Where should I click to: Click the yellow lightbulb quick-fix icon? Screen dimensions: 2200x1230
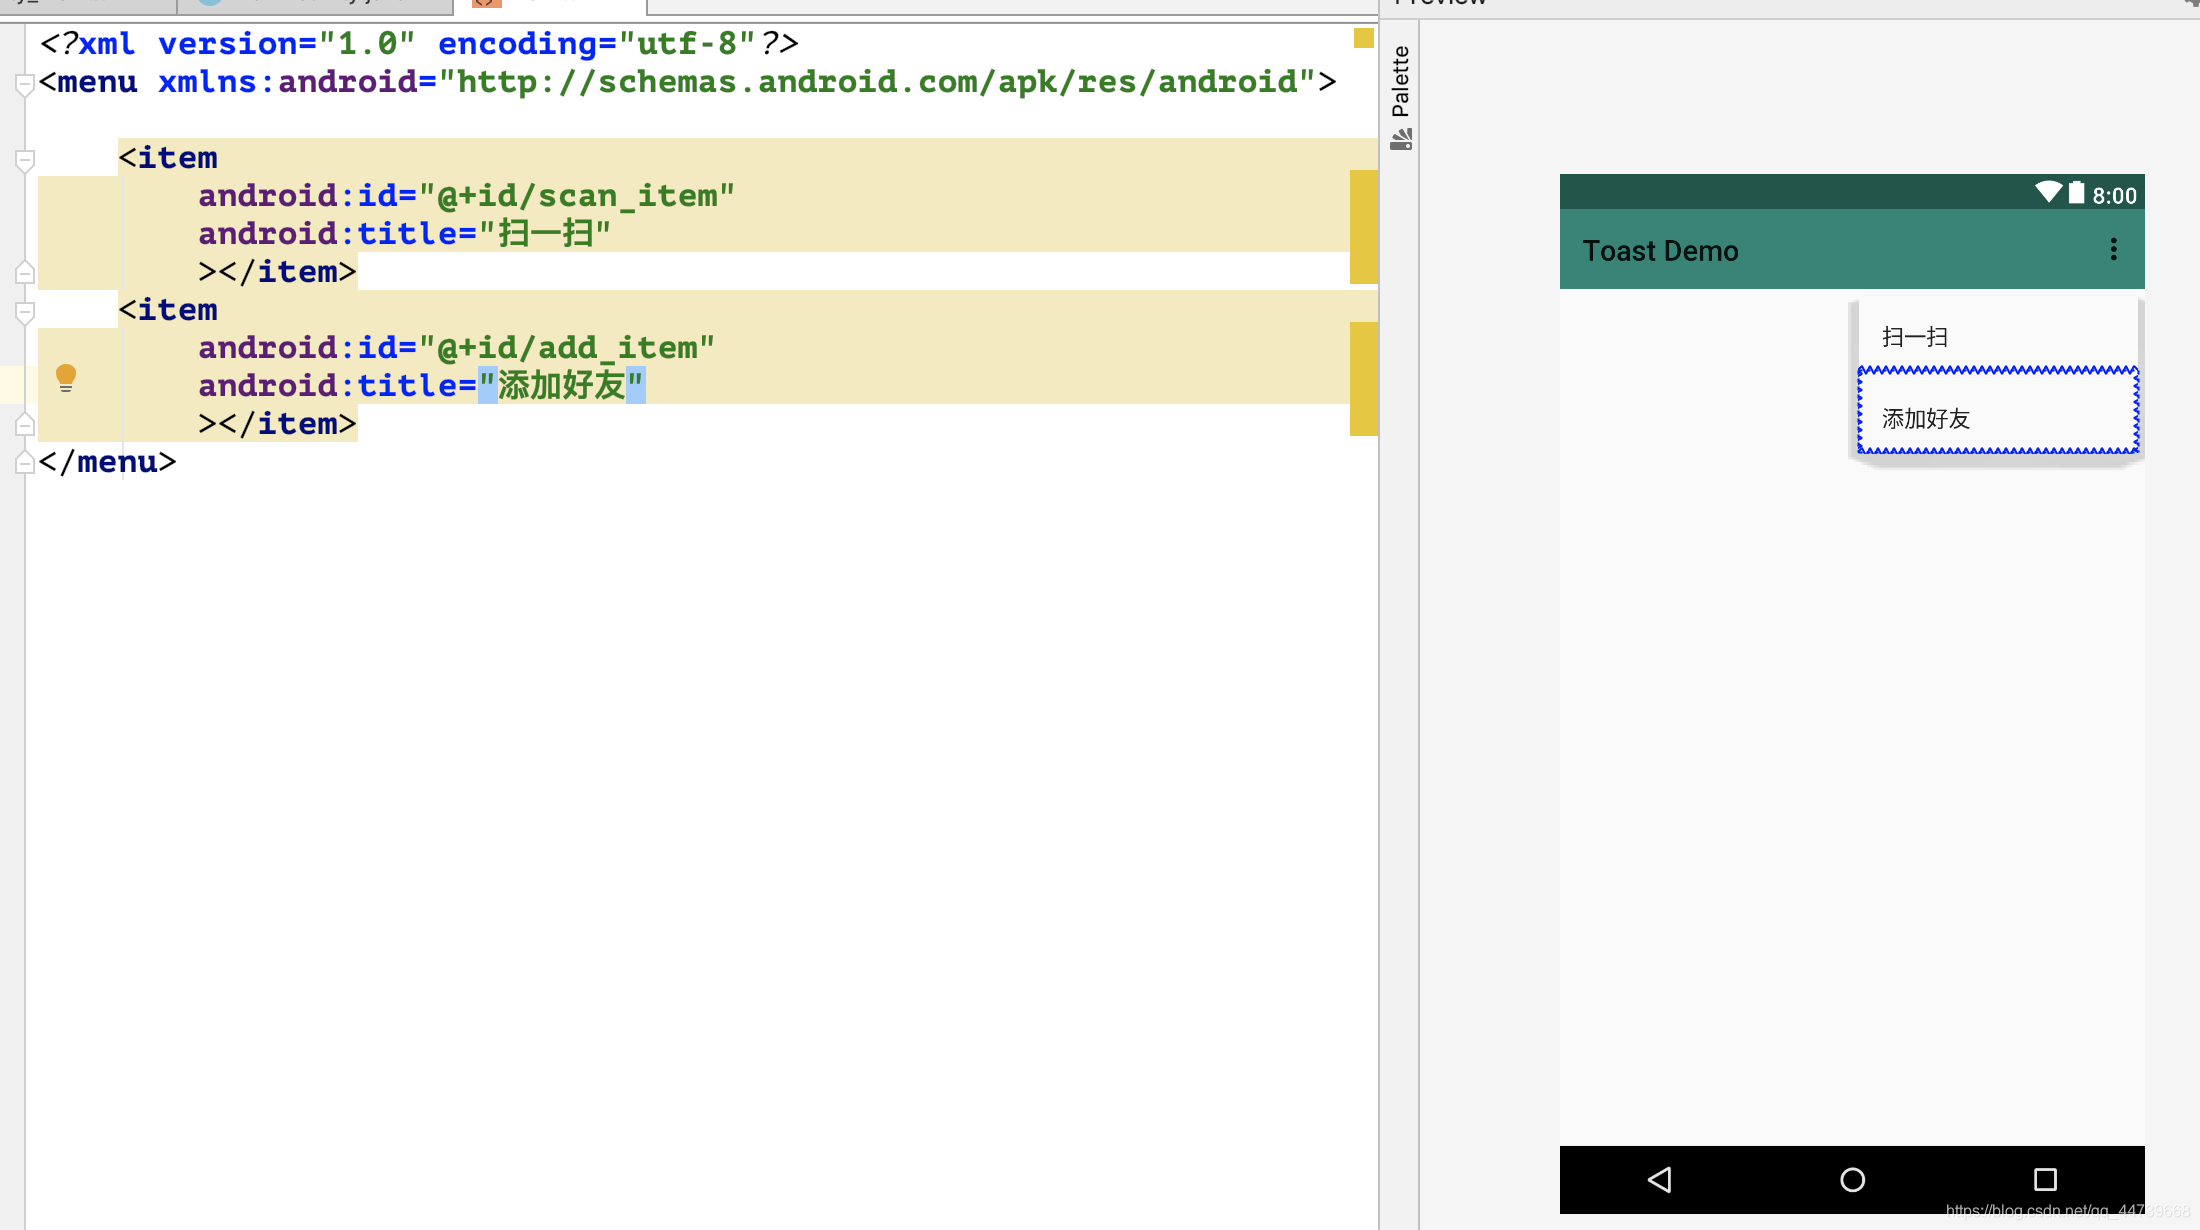pyautogui.click(x=66, y=378)
